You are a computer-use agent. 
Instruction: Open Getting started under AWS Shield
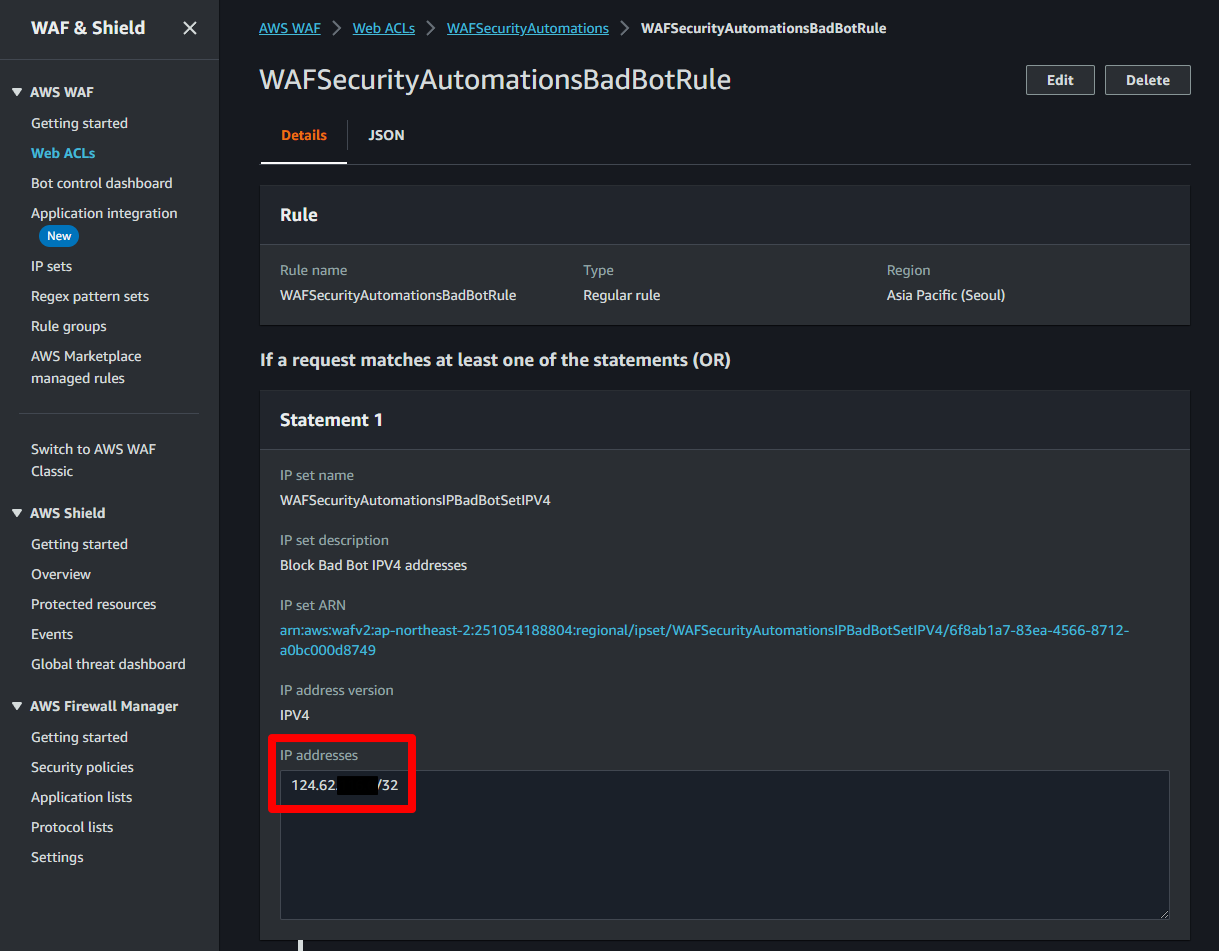click(x=79, y=544)
